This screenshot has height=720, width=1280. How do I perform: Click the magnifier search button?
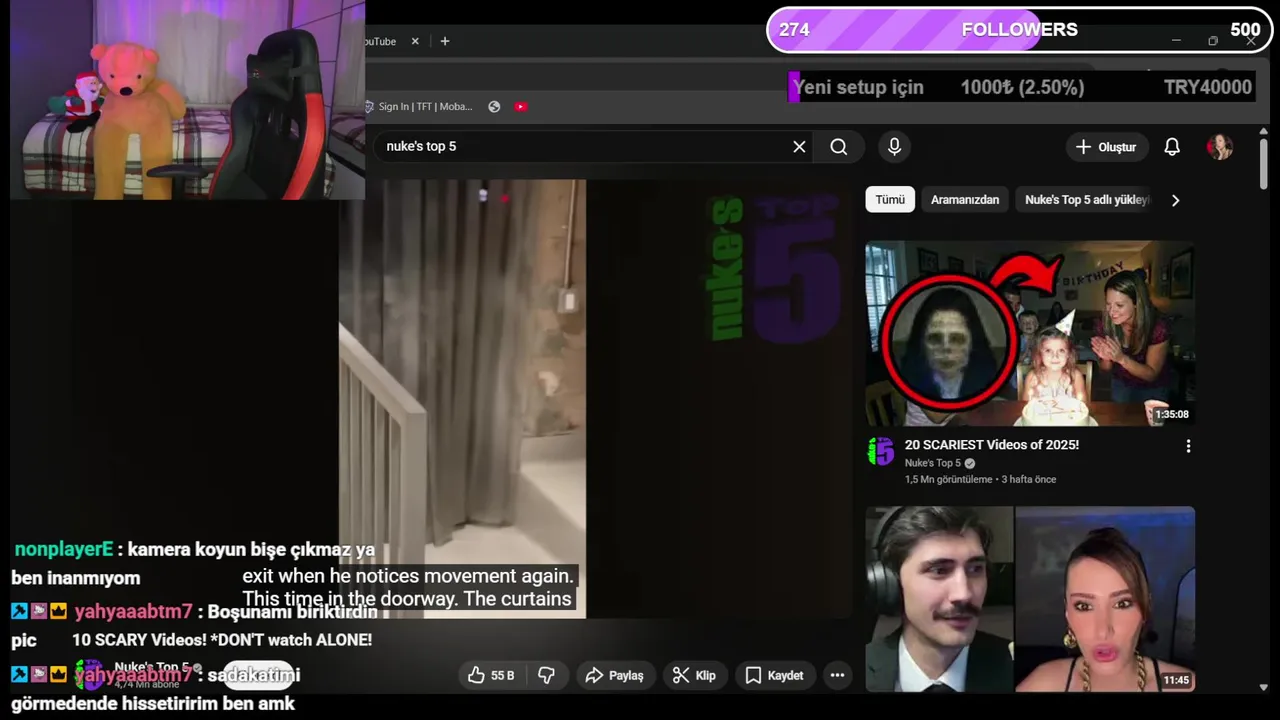coord(839,147)
